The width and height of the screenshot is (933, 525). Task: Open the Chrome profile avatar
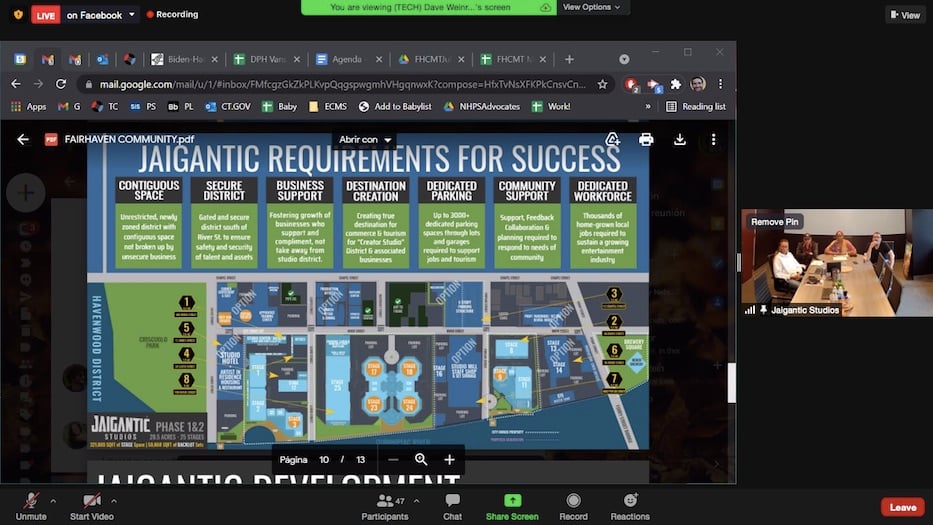(x=698, y=84)
